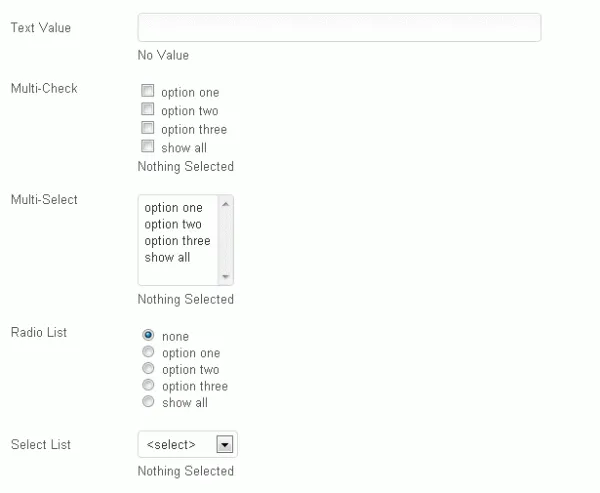Enable the "option two" checkbox

(x=148, y=110)
